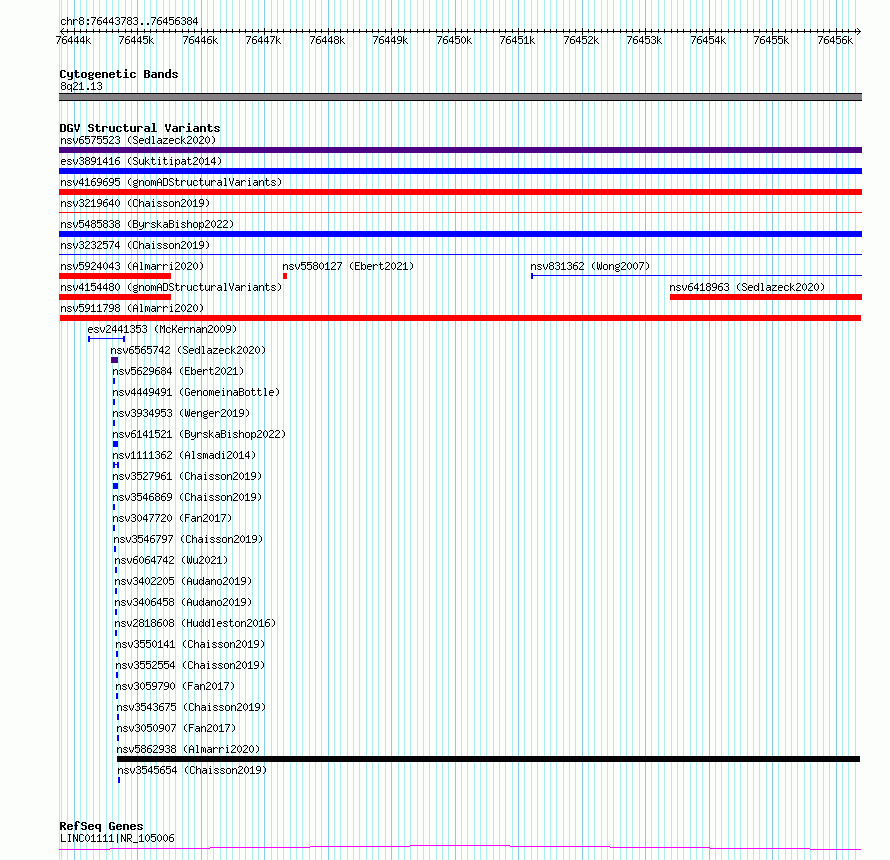890x860 pixels.
Task: Select the red nsv5924043 variant bar
Action: (115, 276)
